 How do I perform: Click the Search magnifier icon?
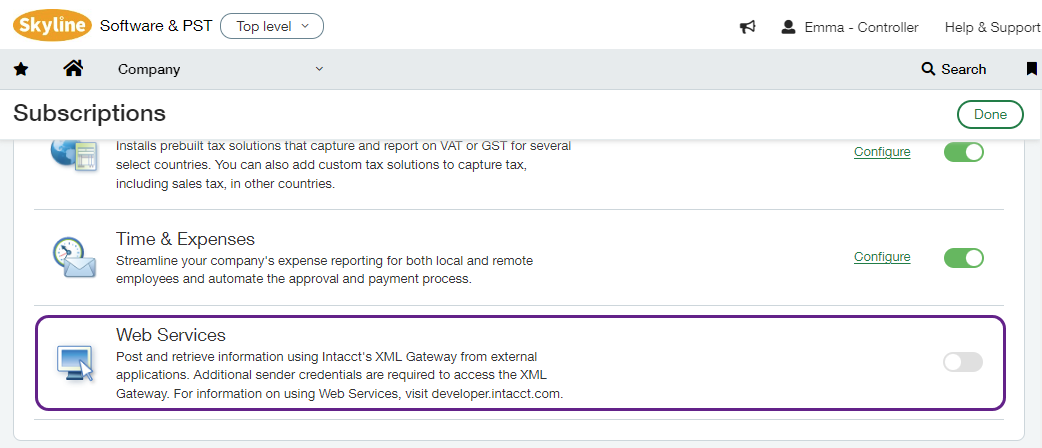[928, 69]
